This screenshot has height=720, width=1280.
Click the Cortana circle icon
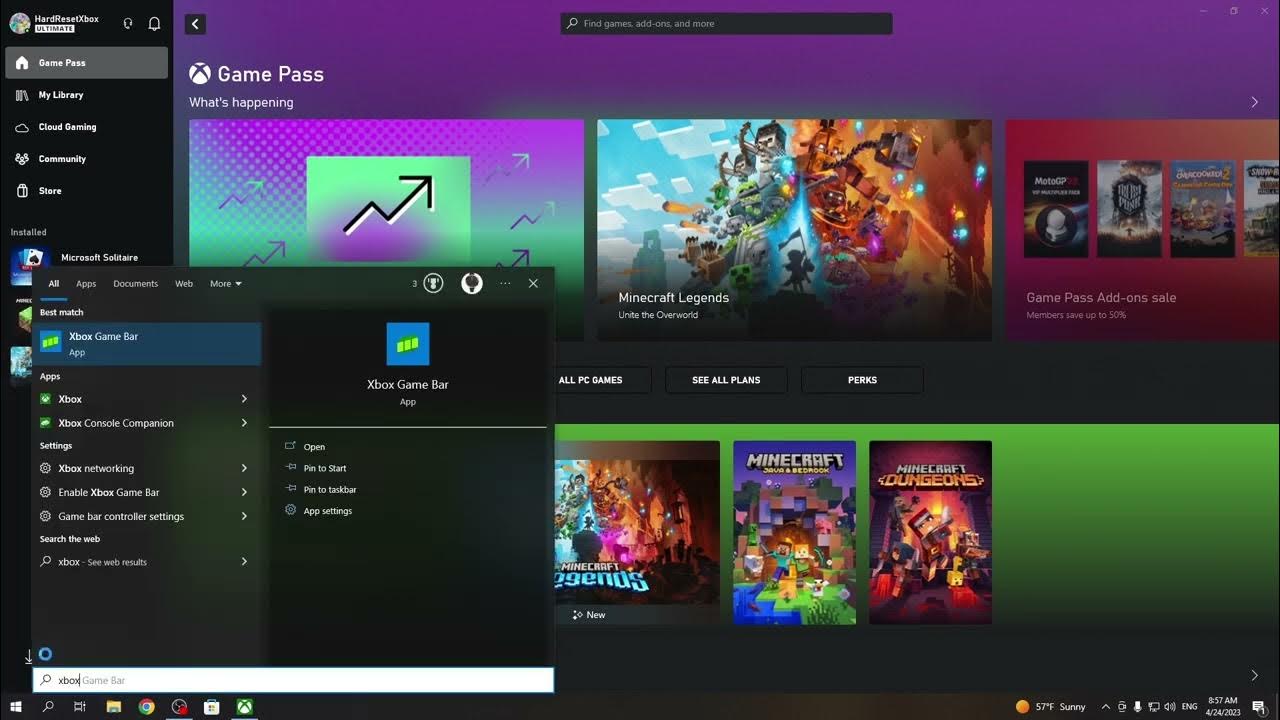click(45, 654)
